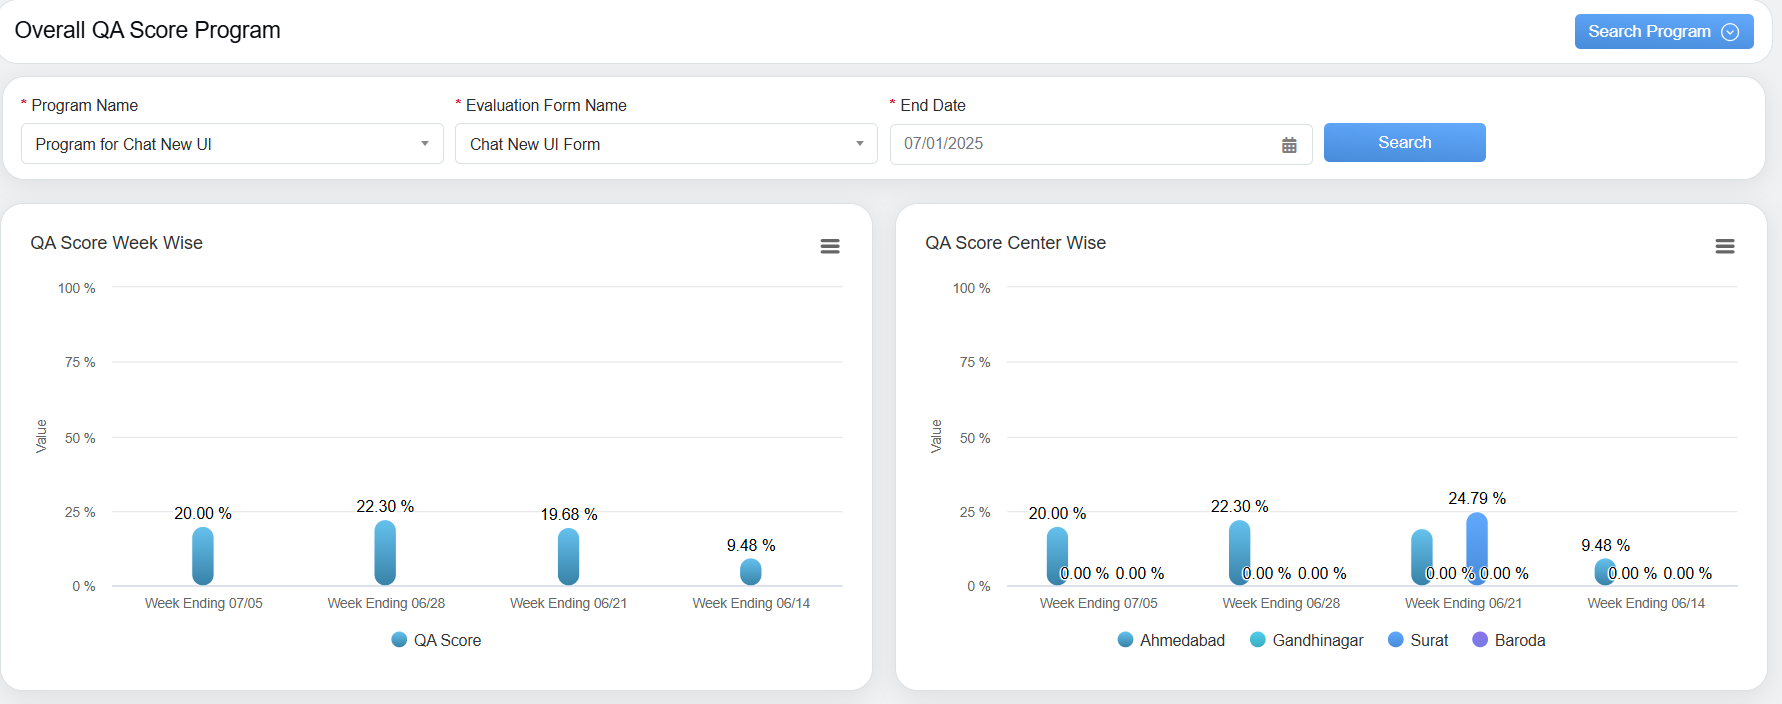Click Week Ending 06/21 bar in weekly chart
Screen dimensions: 1782x704
[568, 557]
